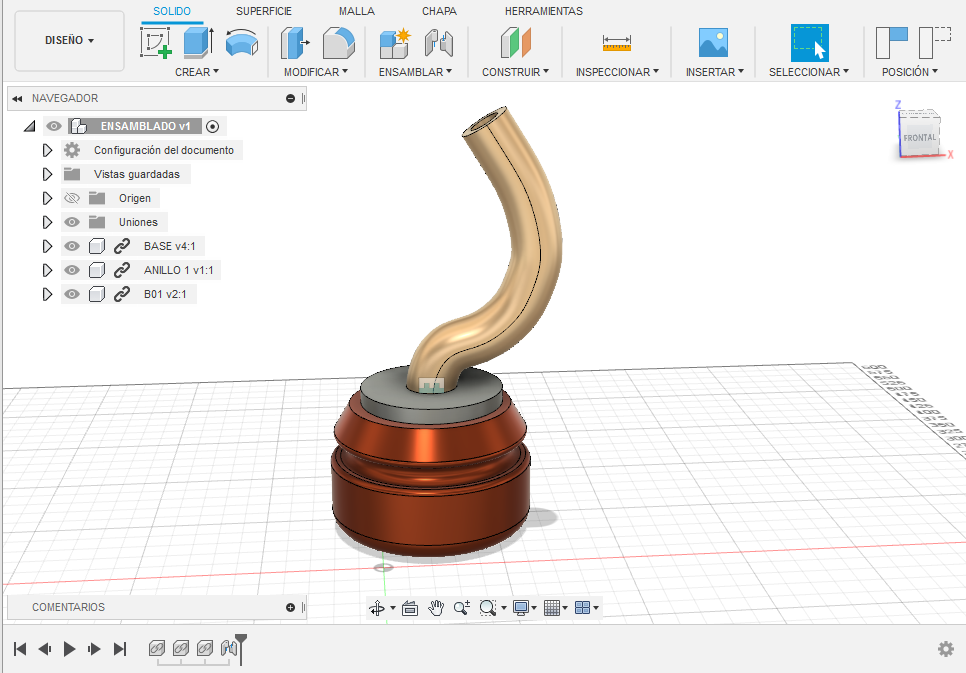Click the Create Sketch icon

click(155, 43)
